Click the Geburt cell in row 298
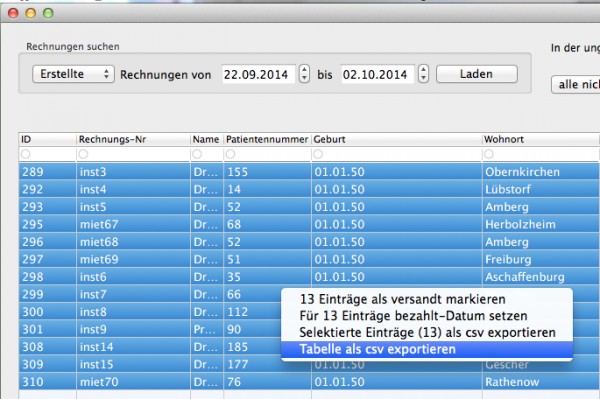Viewport: 600px width, 399px height. click(x=396, y=277)
